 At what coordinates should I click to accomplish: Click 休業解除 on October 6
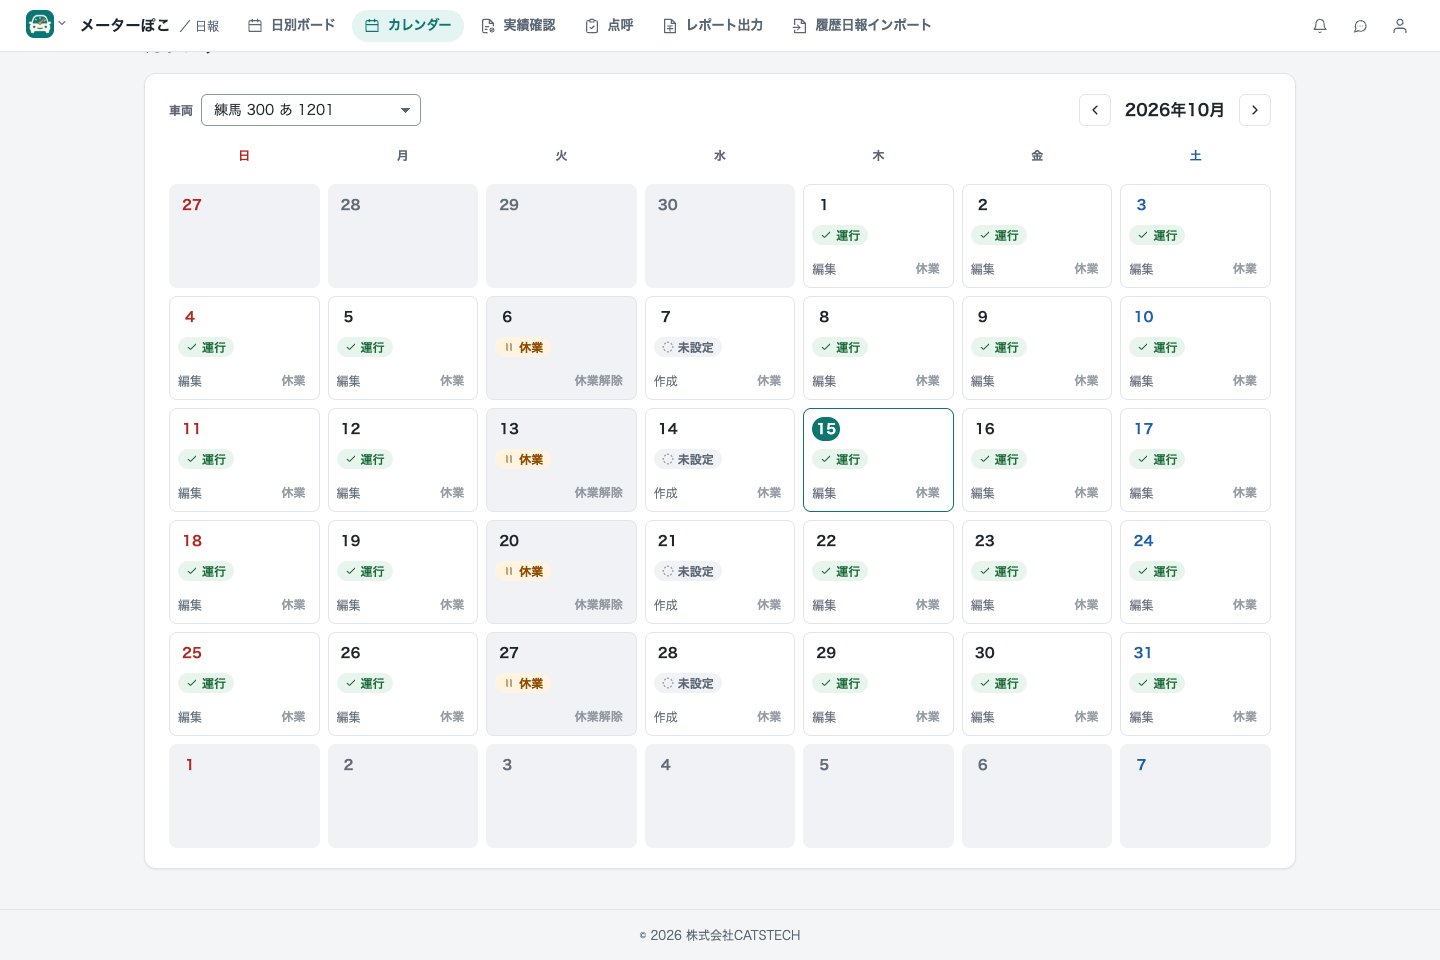(598, 381)
